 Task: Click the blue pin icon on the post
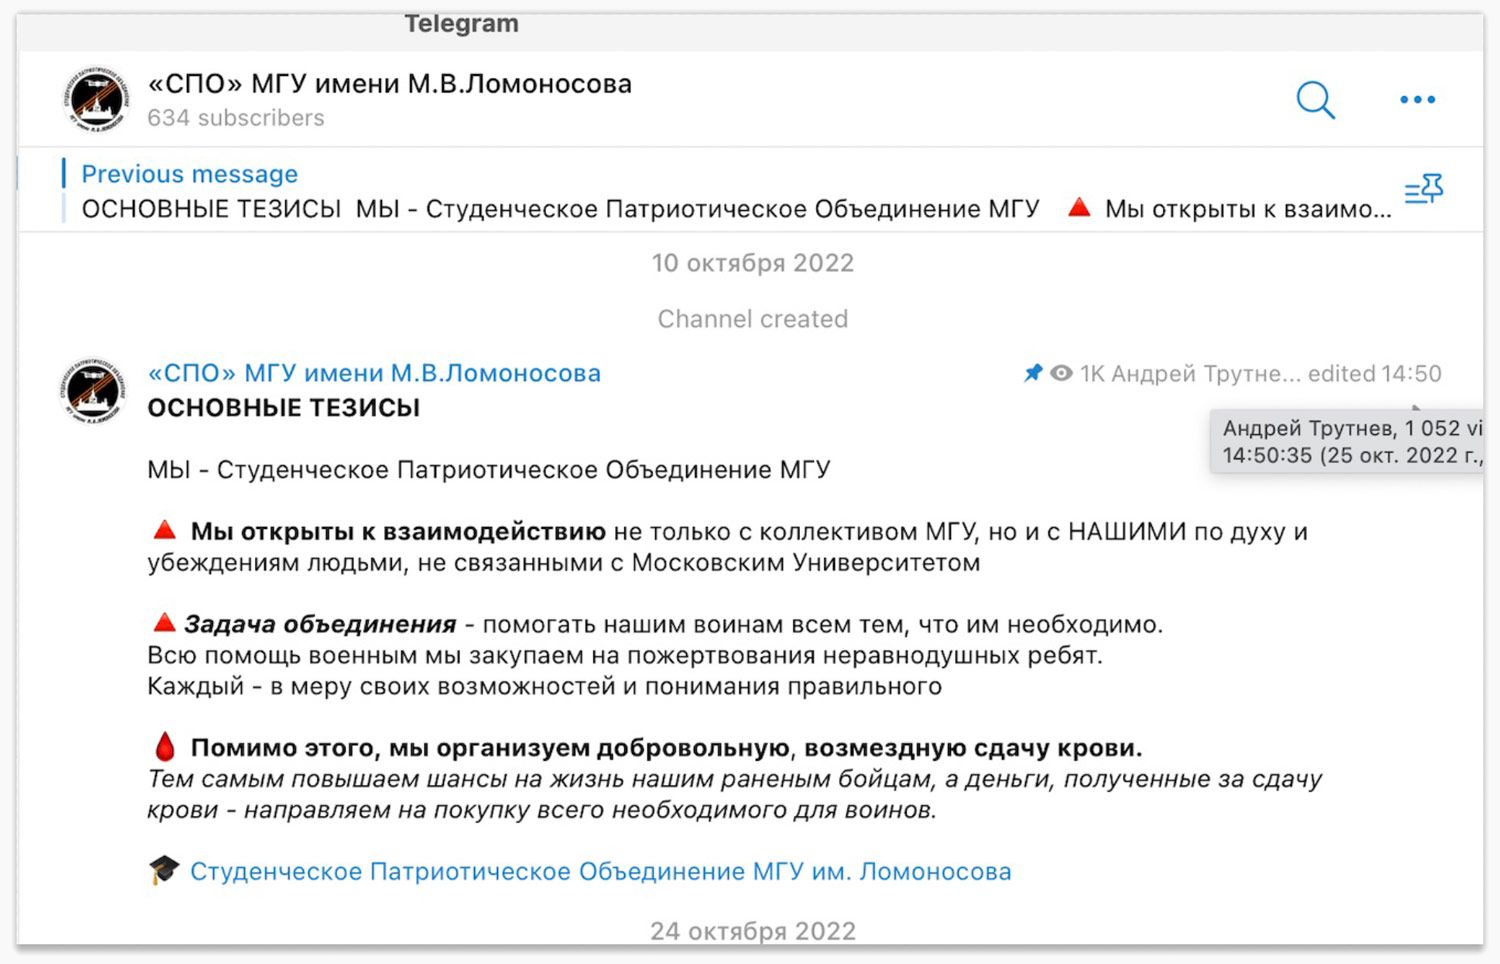[1033, 373]
